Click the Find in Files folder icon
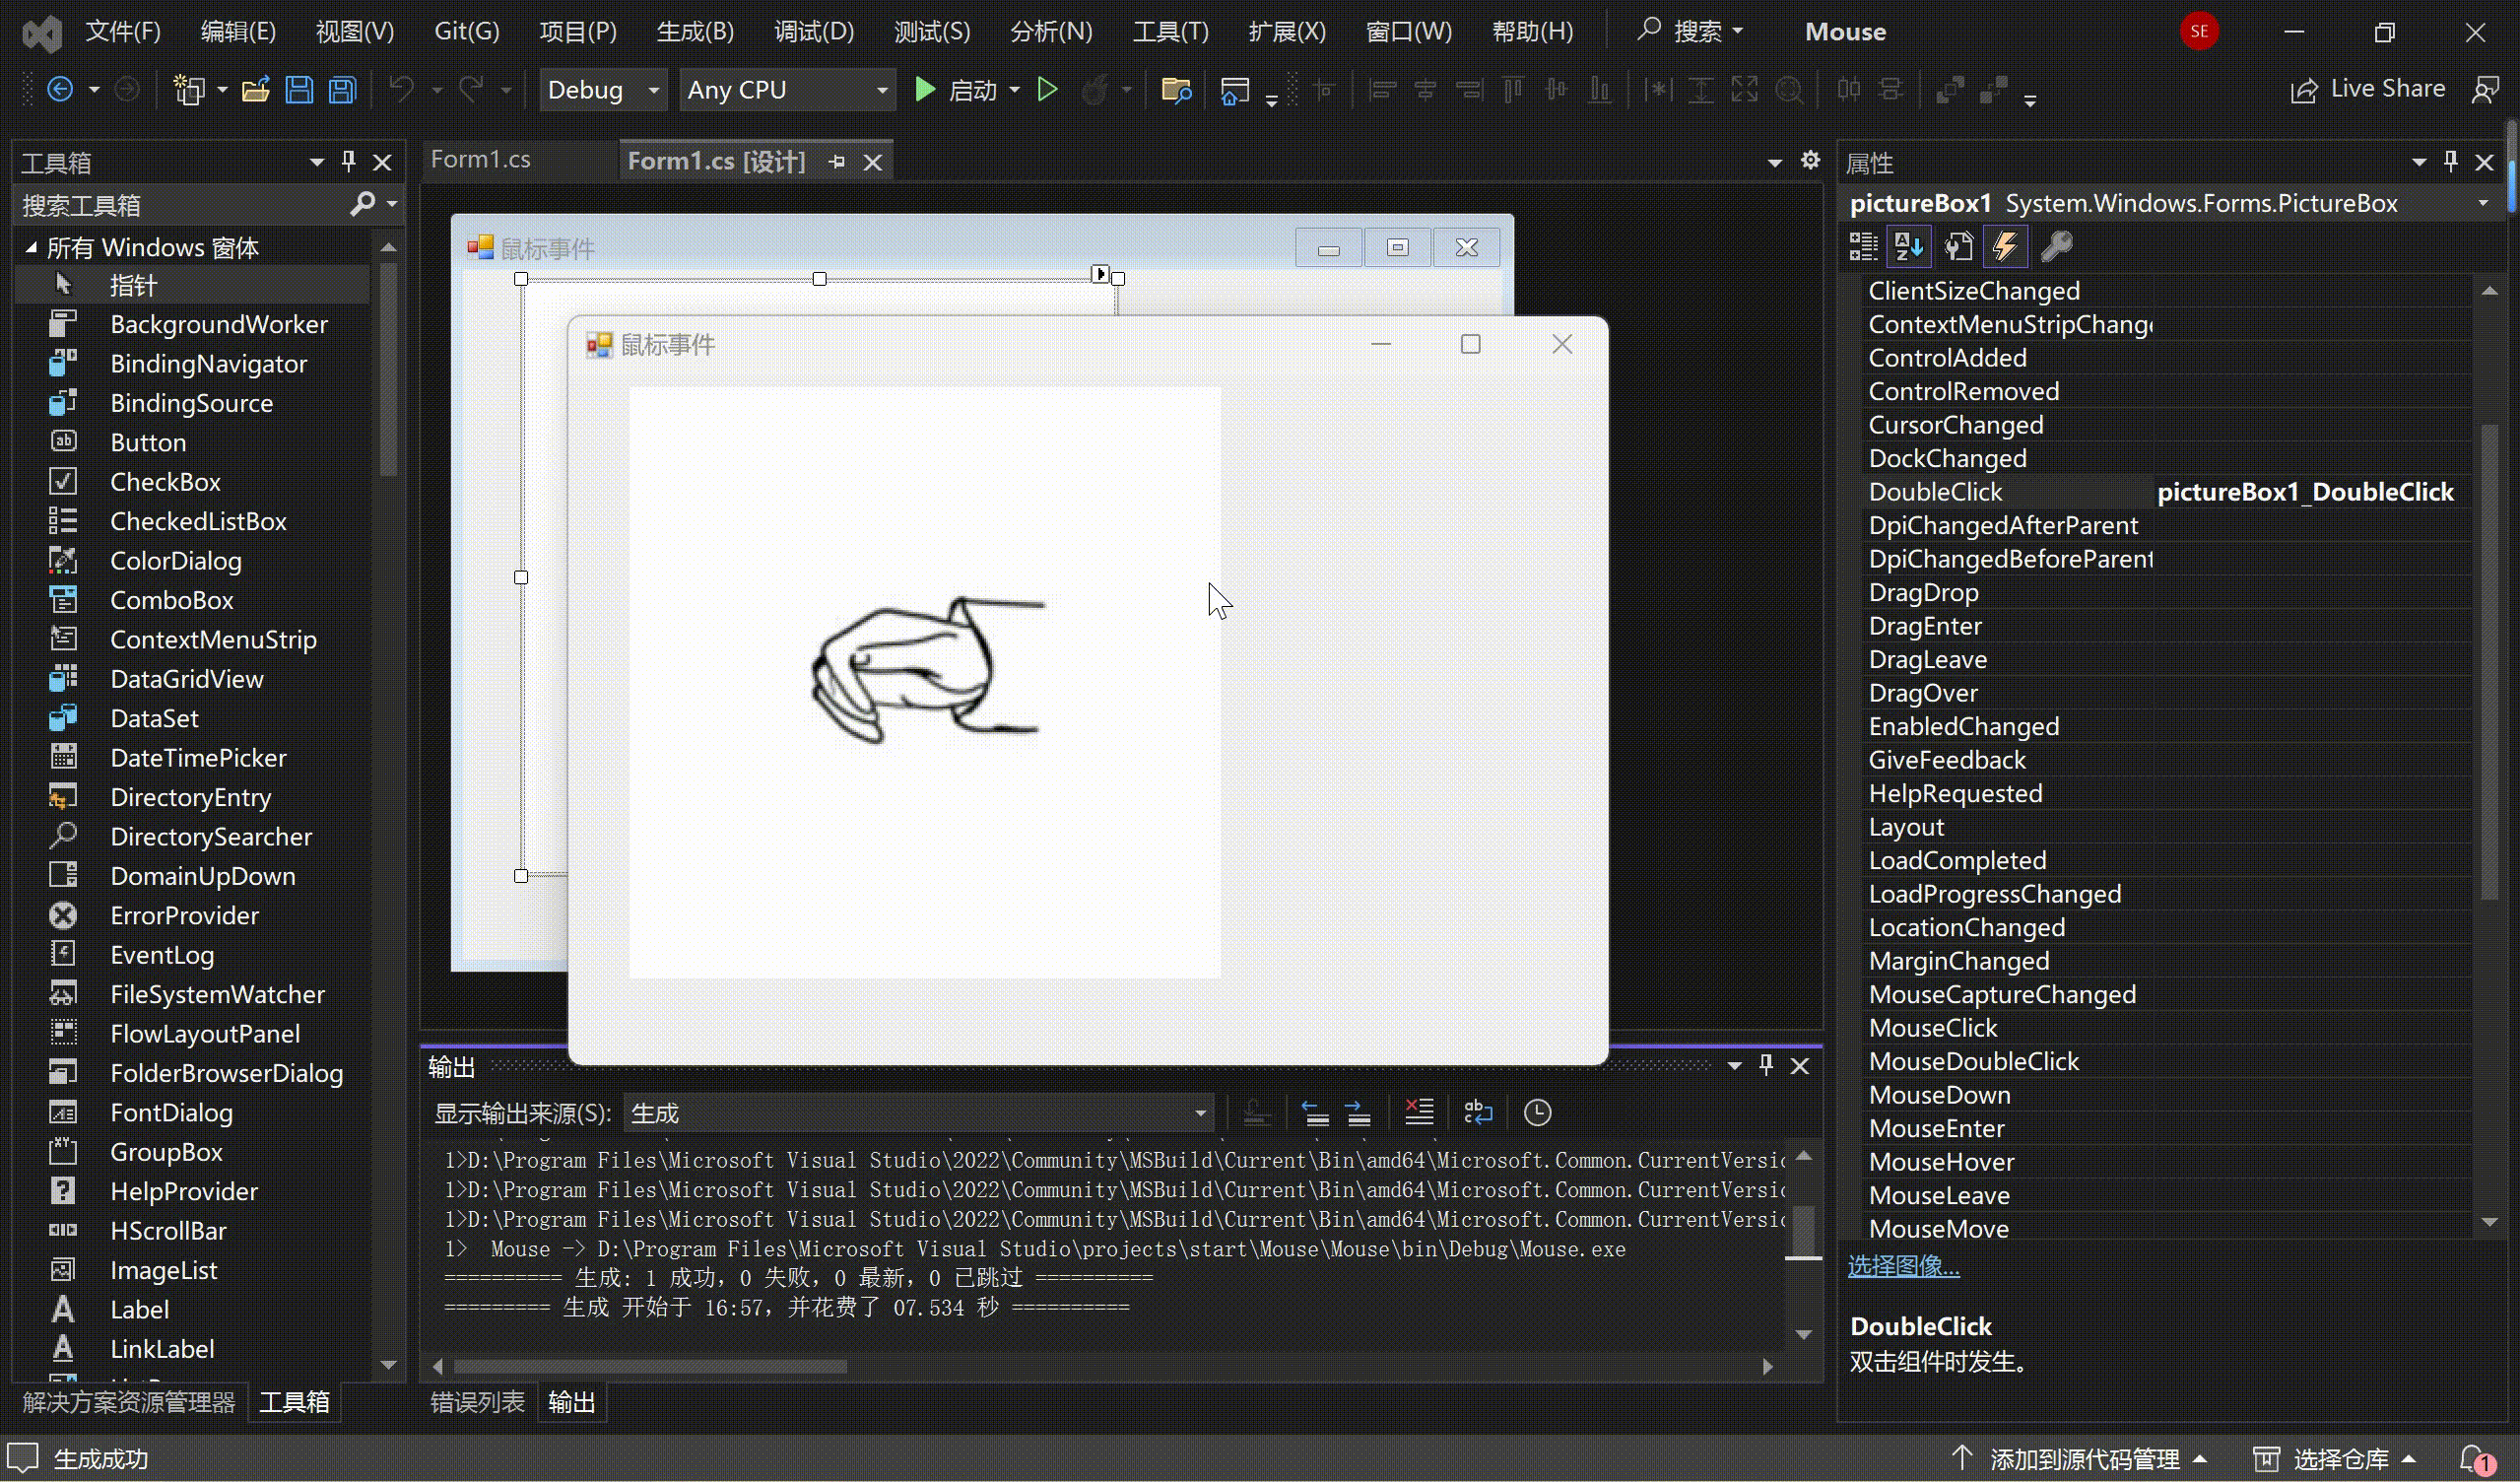The image size is (2520, 1482). [1176, 90]
